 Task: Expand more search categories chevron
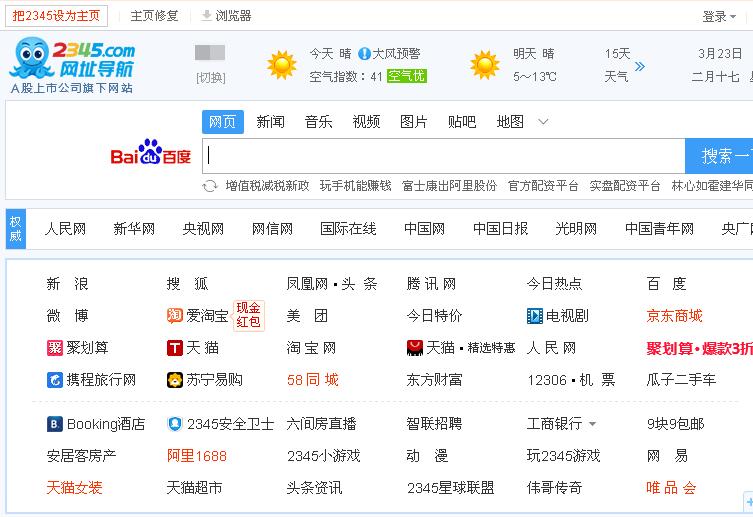pos(543,121)
